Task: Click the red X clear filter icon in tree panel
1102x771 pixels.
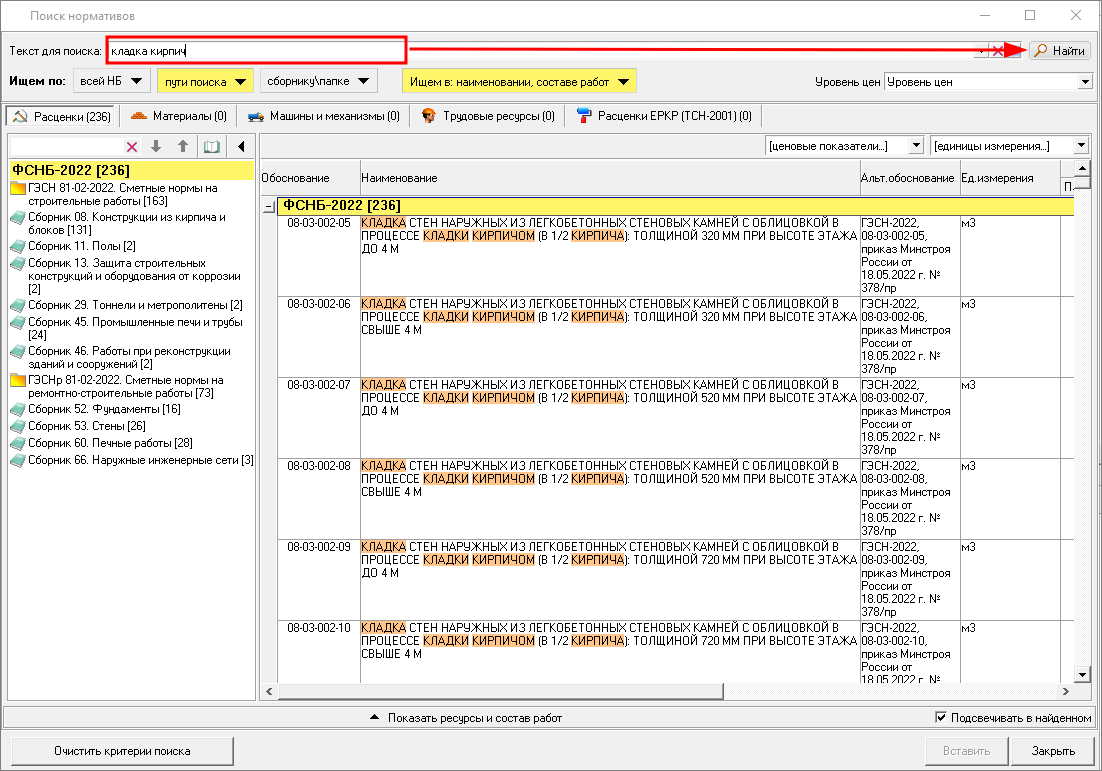Action: 132,147
